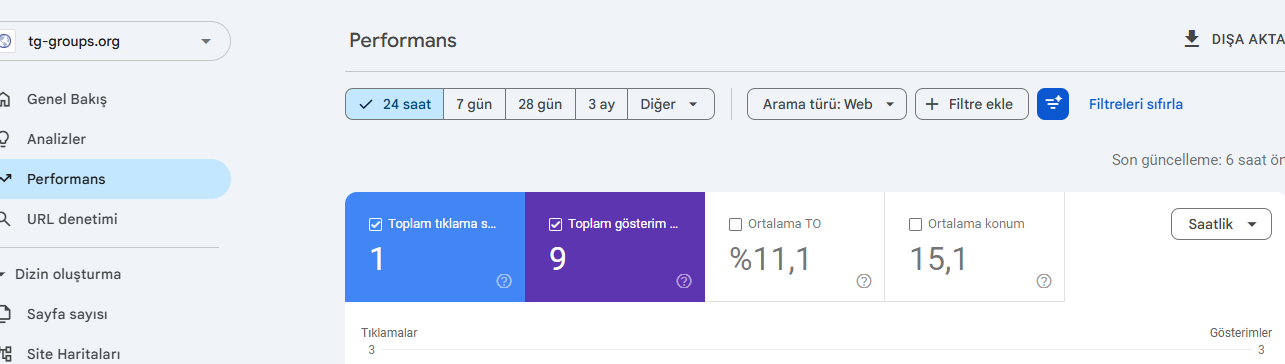The height and width of the screenshot is (364, 1285).
Task: Click the help icon on Ortalama TO card
Action: click(x=864, y=281)
